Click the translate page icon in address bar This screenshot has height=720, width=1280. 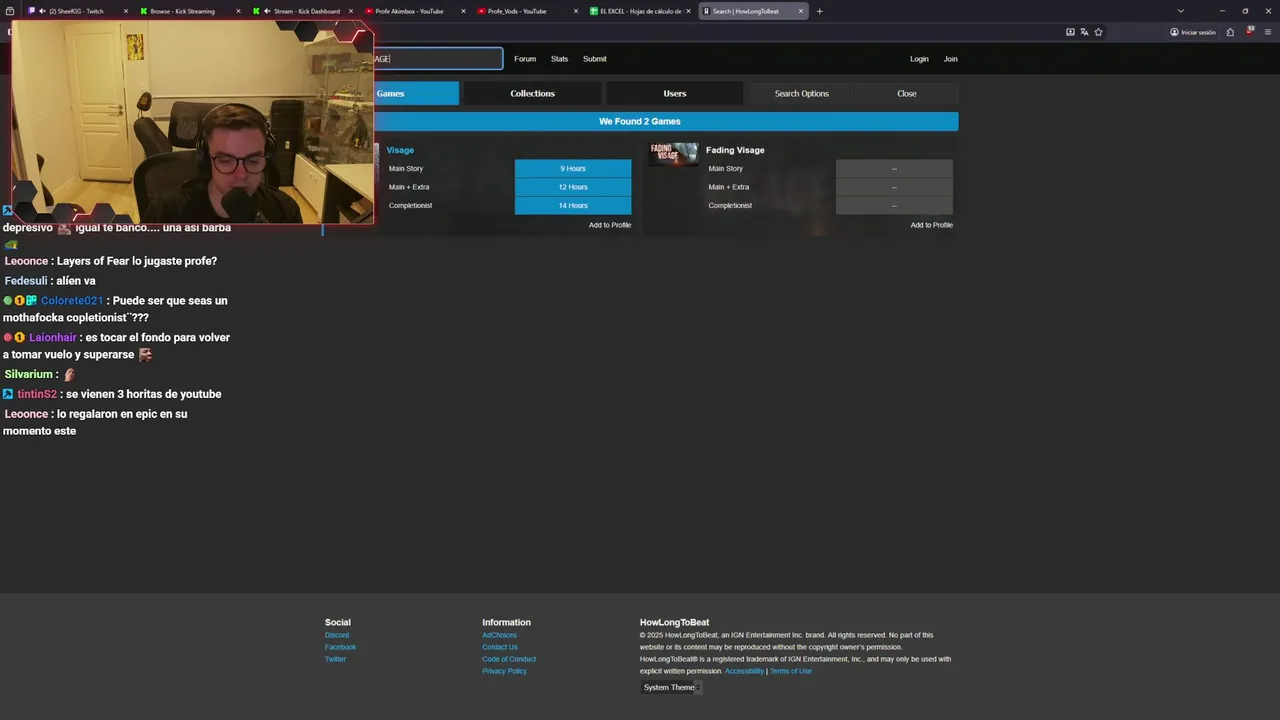coord(1084,32)
